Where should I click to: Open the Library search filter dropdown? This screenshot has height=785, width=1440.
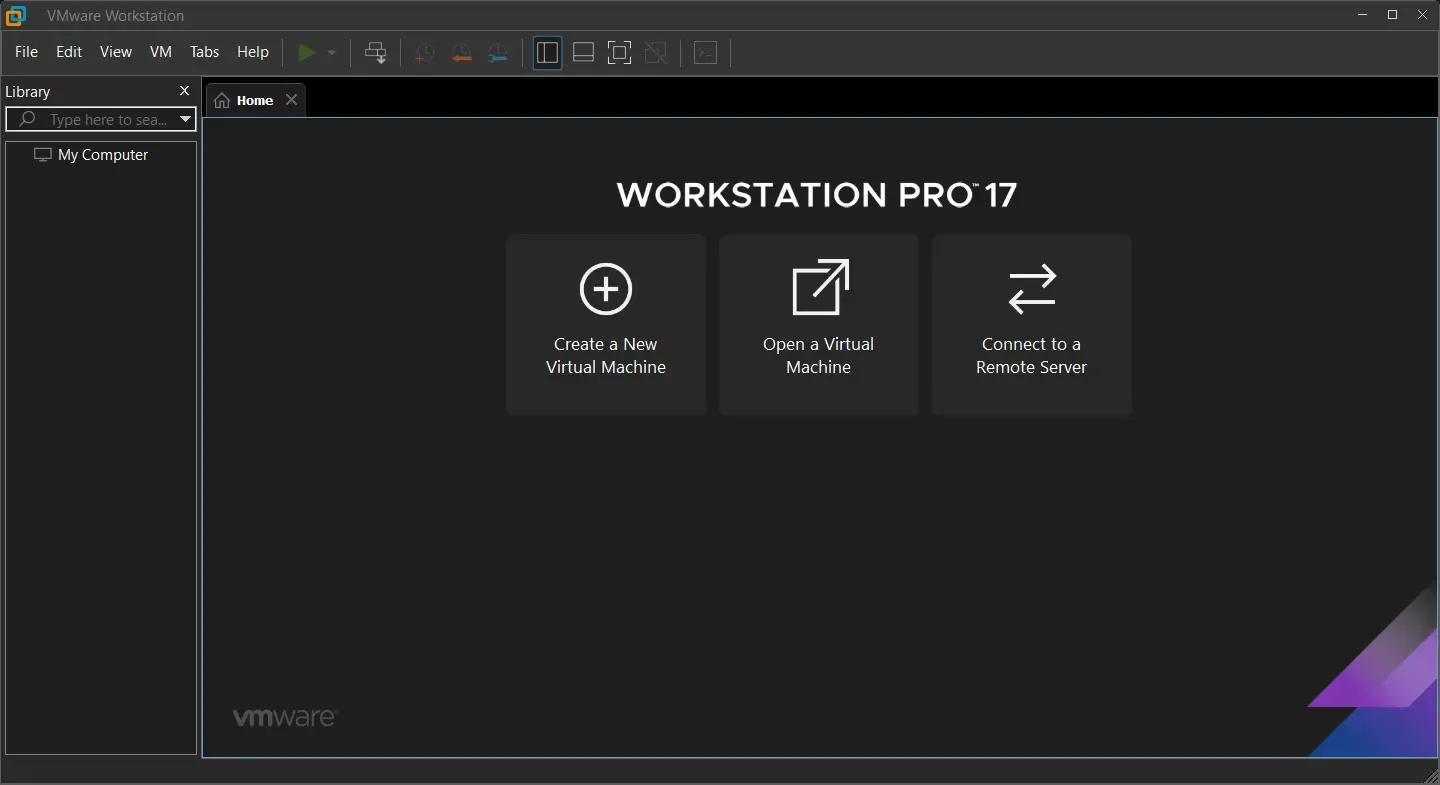click(x=185, y=119)
